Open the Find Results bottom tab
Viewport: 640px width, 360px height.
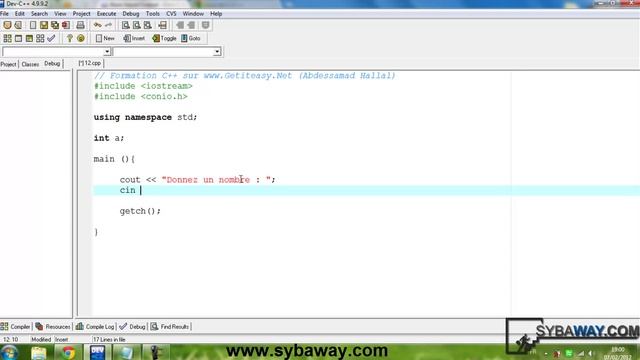click(x=170, y=327)
